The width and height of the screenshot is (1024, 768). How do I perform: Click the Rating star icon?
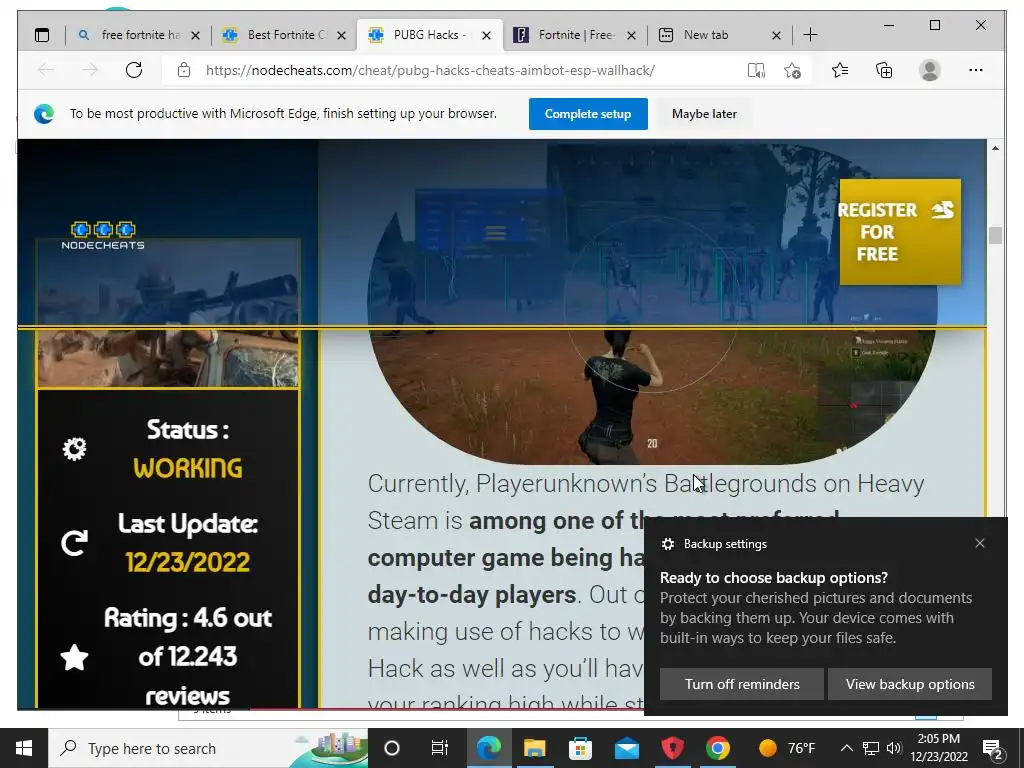[74, 657]
